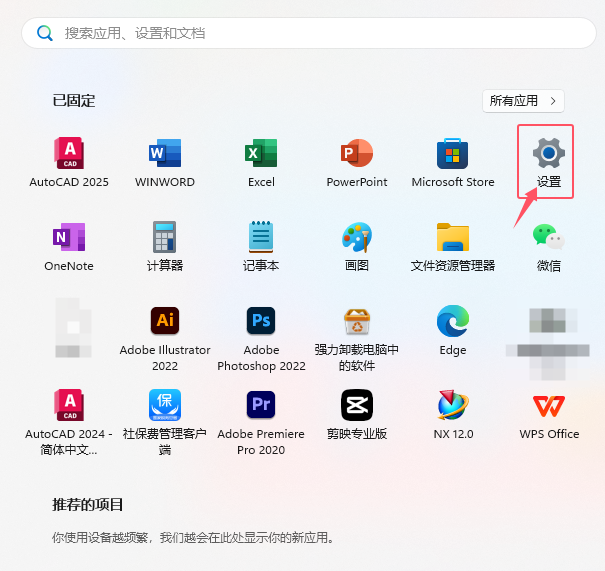605x571 pixels.
Task: Open the 所有应用 all apps list
Action: pyautogui.click(x=523, y=101)
